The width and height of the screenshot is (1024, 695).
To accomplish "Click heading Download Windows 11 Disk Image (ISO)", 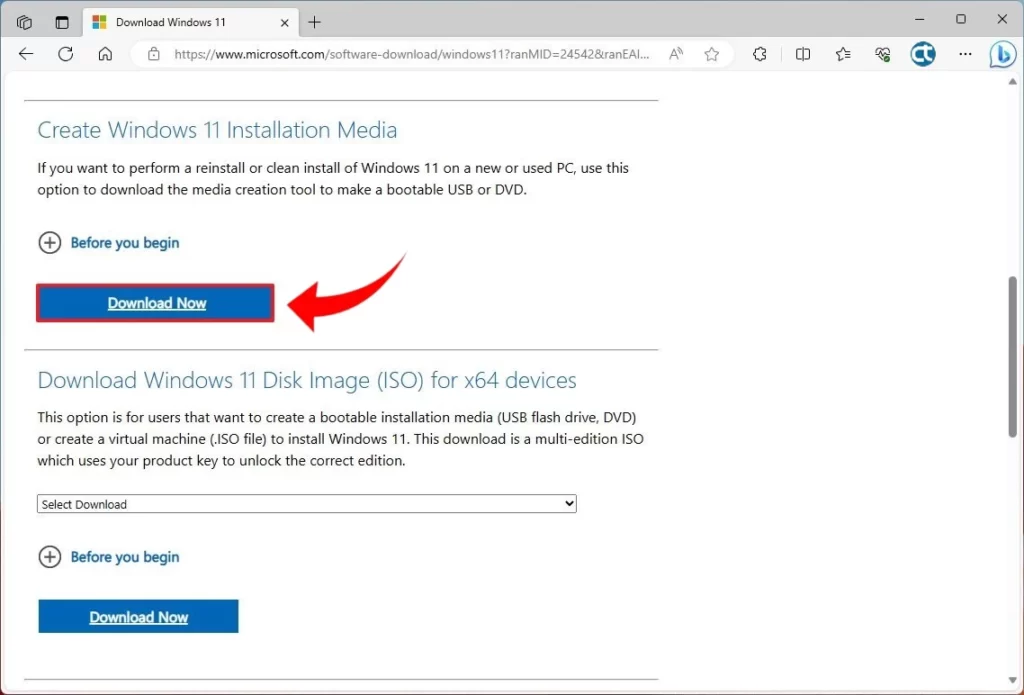I will (x=307, y=380).
